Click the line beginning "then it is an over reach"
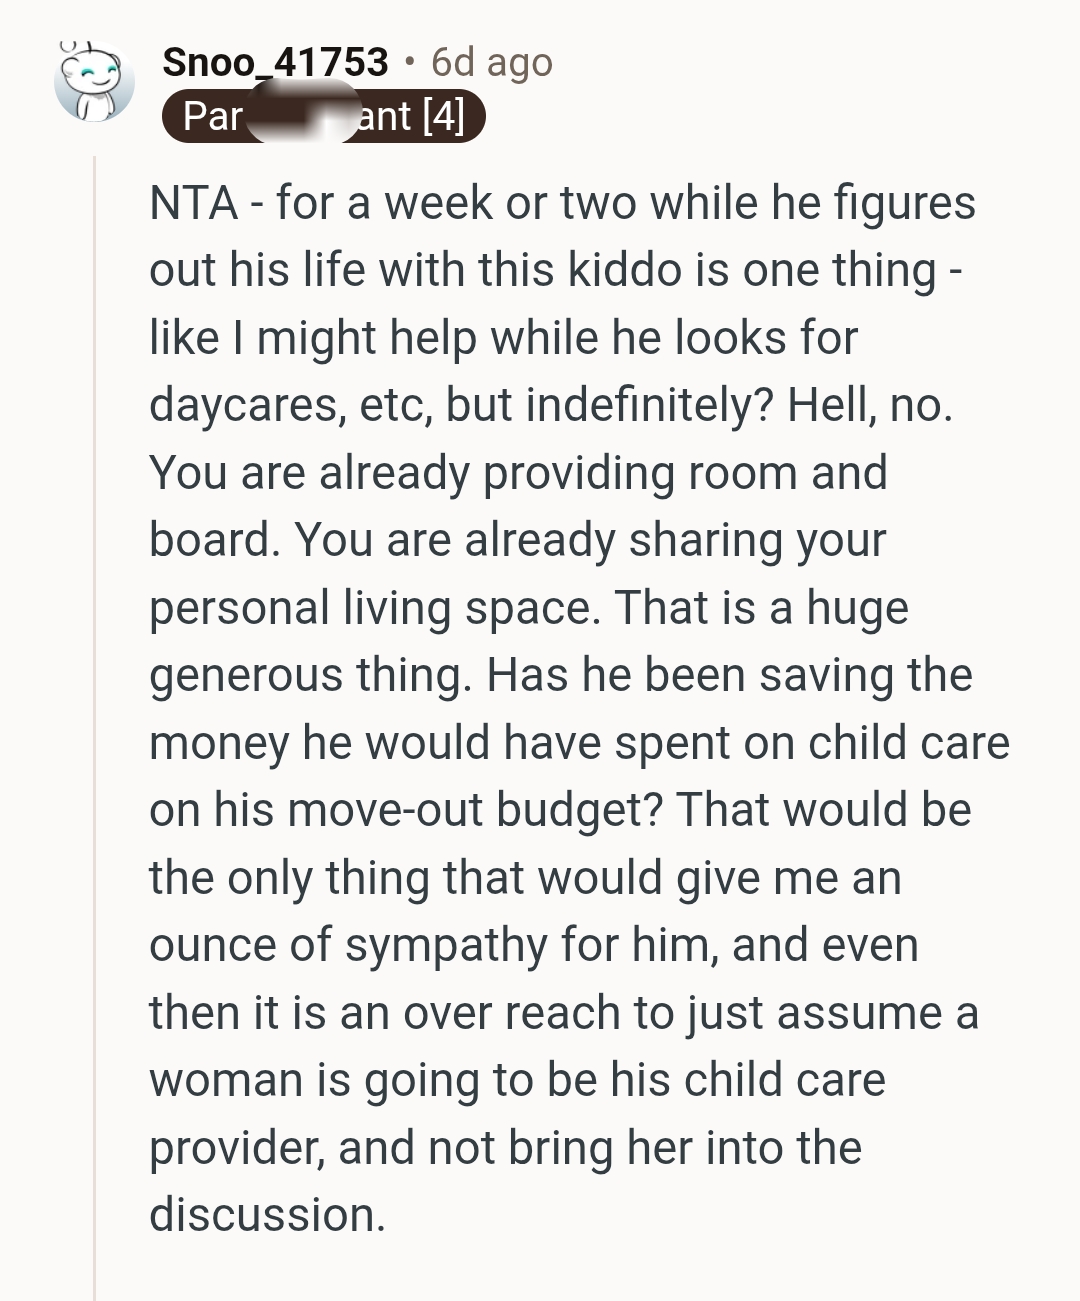The width and height of the screenshot is (1080, 1301). click(563, 1013)
